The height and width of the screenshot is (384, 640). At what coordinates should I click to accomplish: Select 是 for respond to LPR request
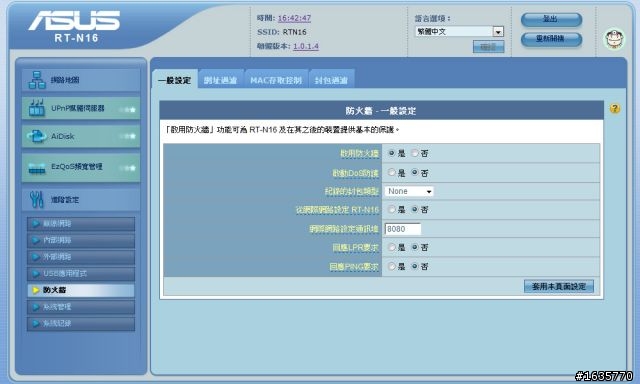[x=391, y=247]
